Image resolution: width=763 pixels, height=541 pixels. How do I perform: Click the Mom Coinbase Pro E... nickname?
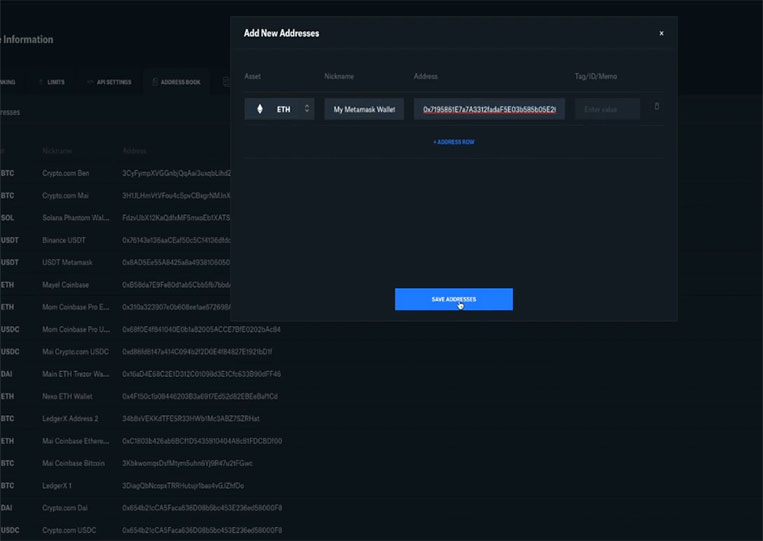(75, 307)
